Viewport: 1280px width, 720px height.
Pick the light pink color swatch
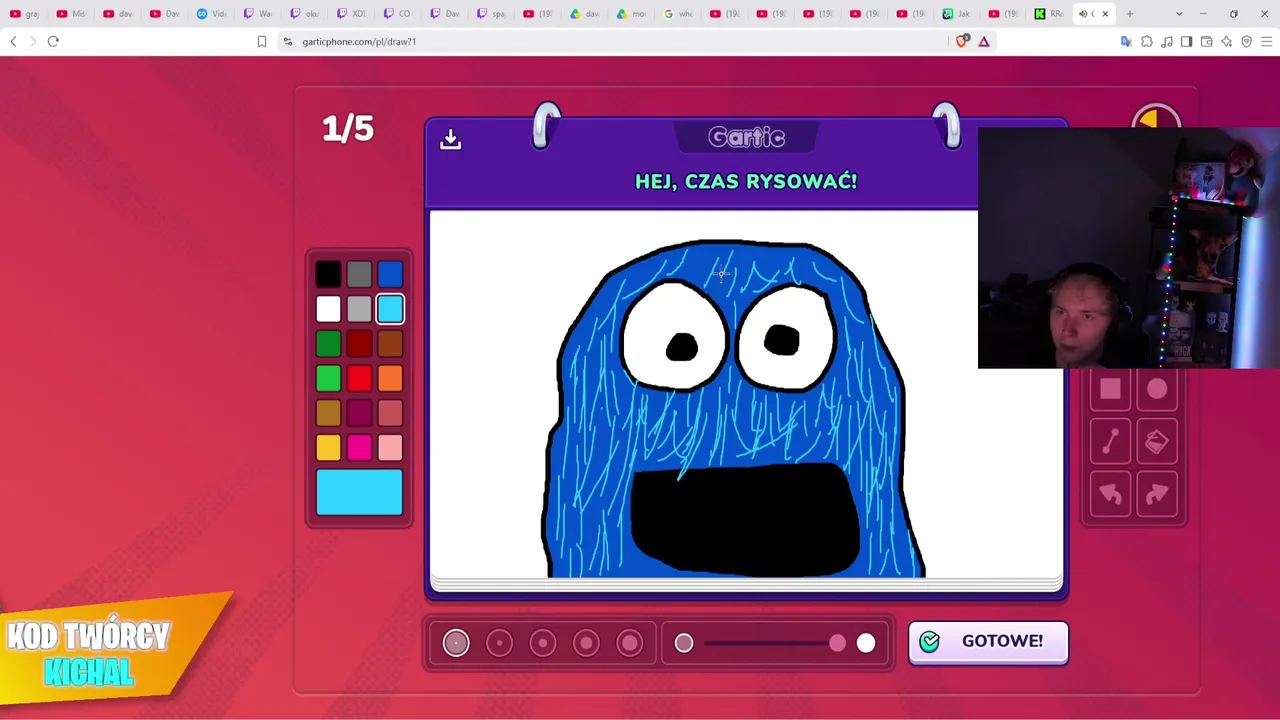coord(390,448)
